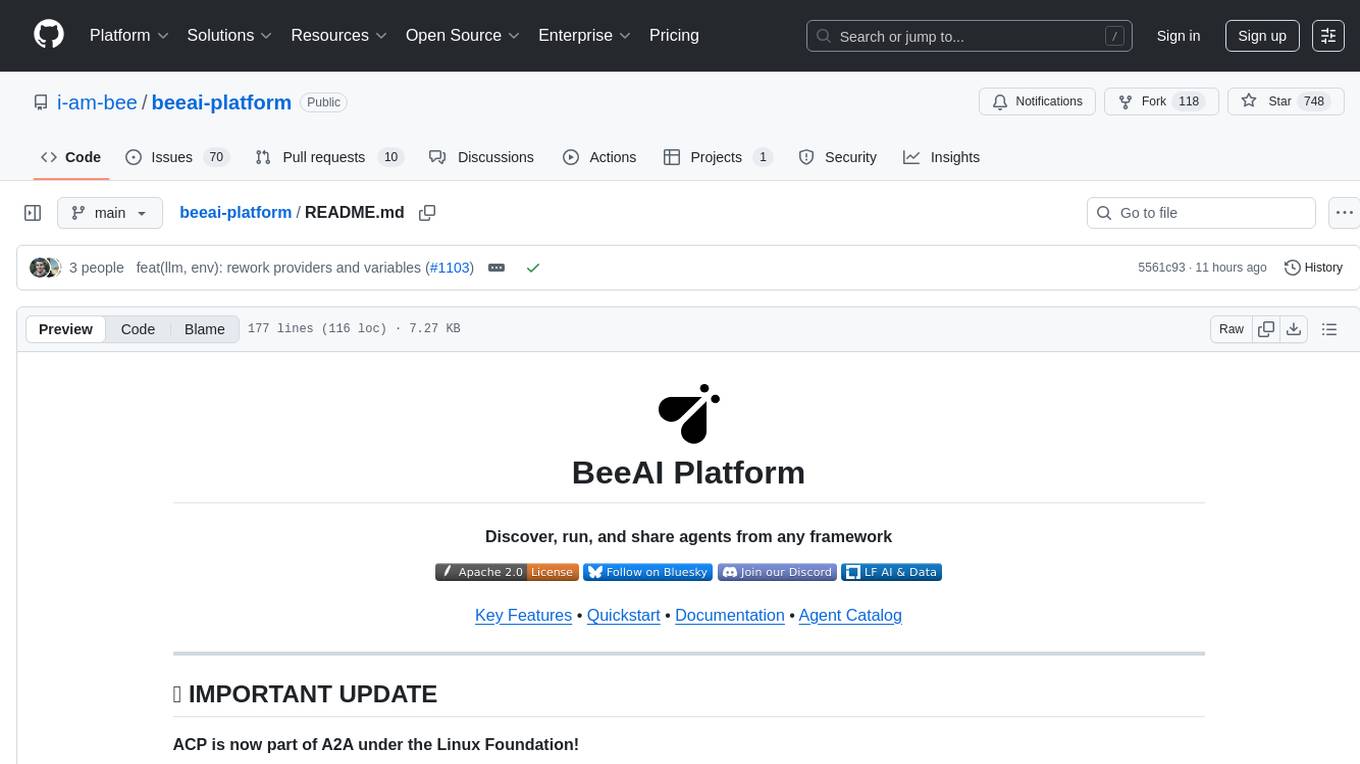Focus the Search or jump to field

(969, 36)
